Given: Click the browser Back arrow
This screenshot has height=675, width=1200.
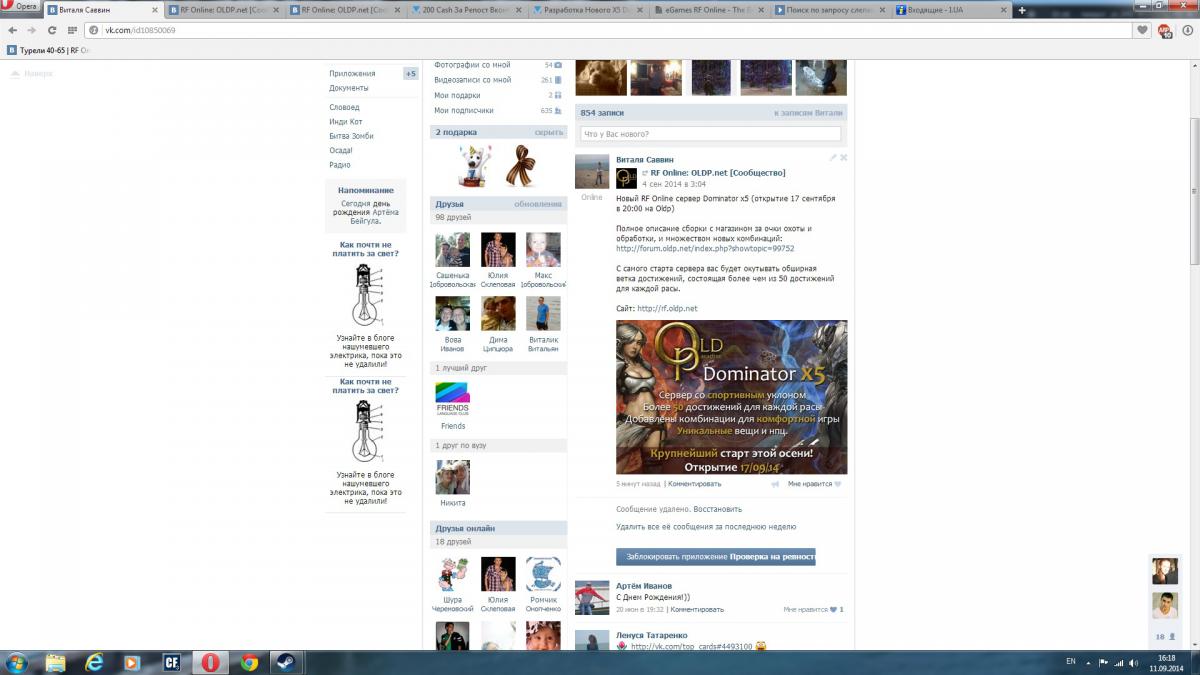Looking at the screenshot, I should click(12, 30).
